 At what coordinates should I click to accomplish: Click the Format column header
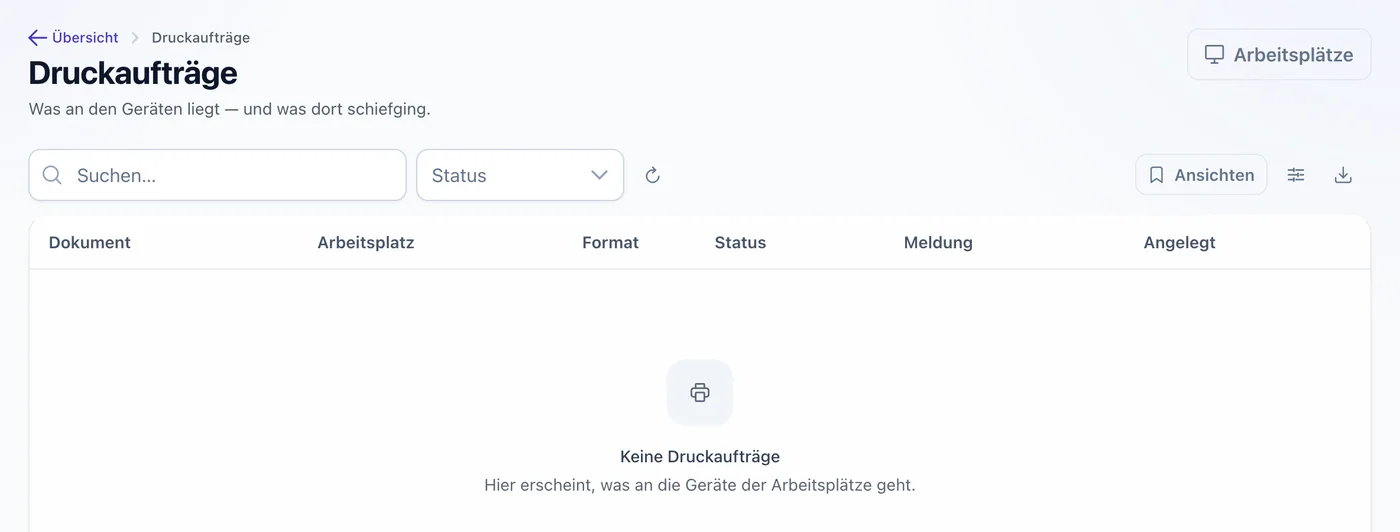click(x=610, y=243)
